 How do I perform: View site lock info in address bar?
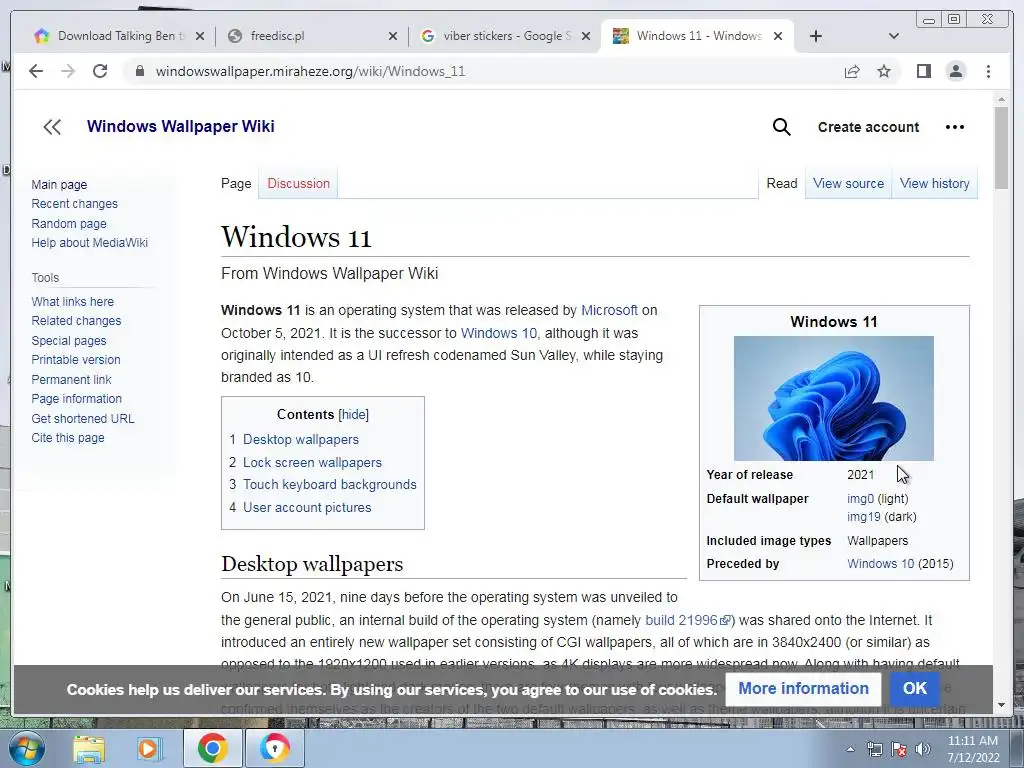139,71
